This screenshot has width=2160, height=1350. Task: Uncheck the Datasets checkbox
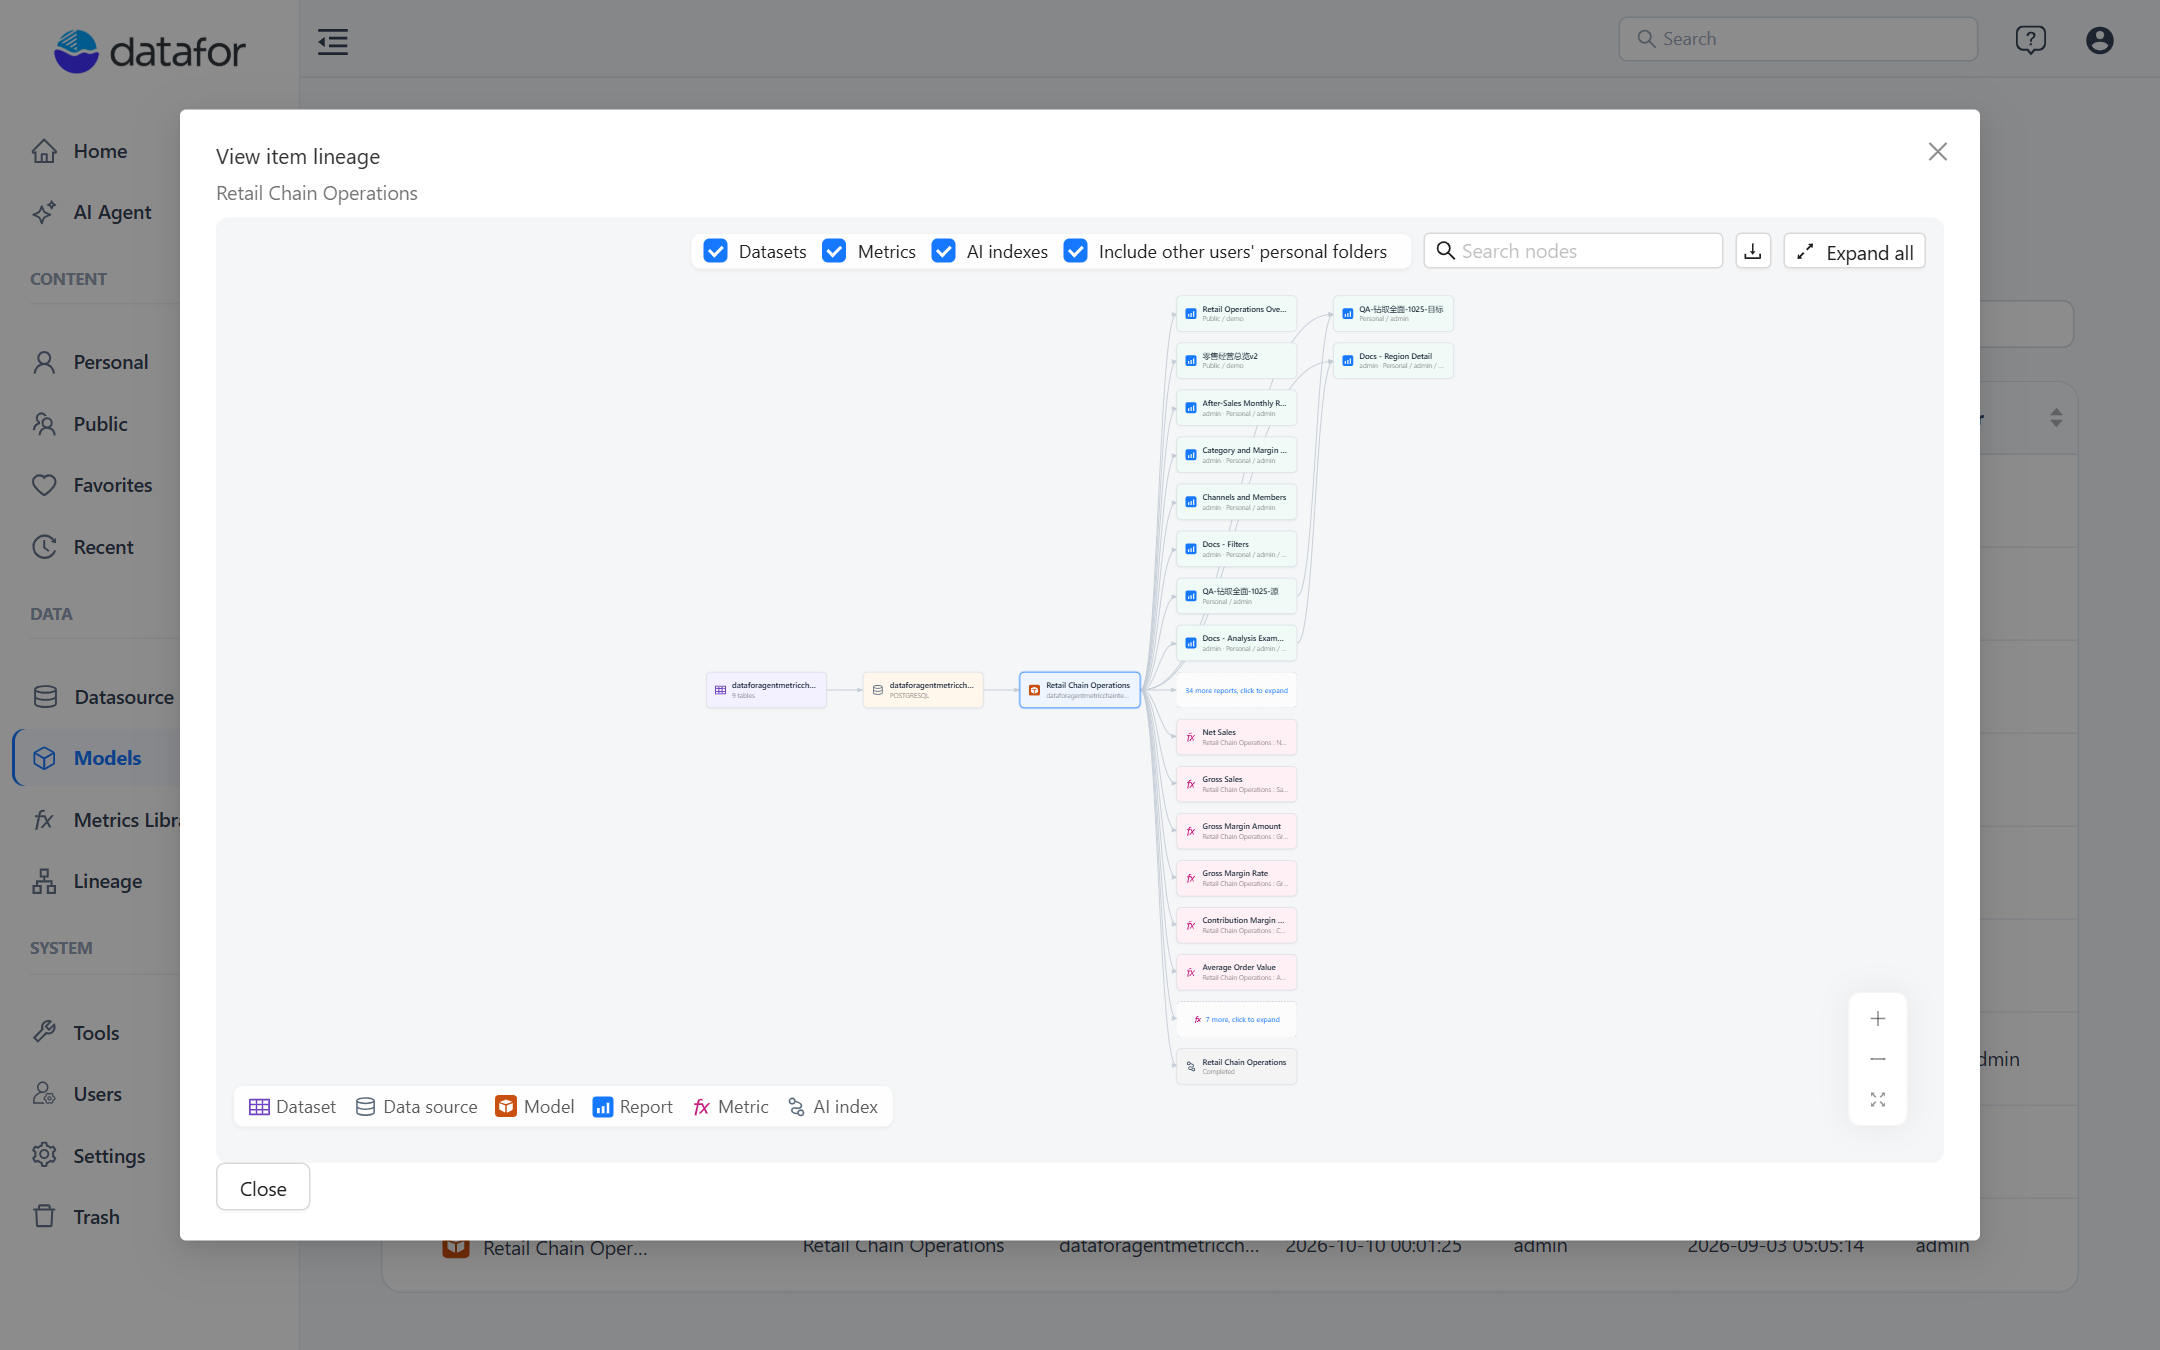[716, 251]
